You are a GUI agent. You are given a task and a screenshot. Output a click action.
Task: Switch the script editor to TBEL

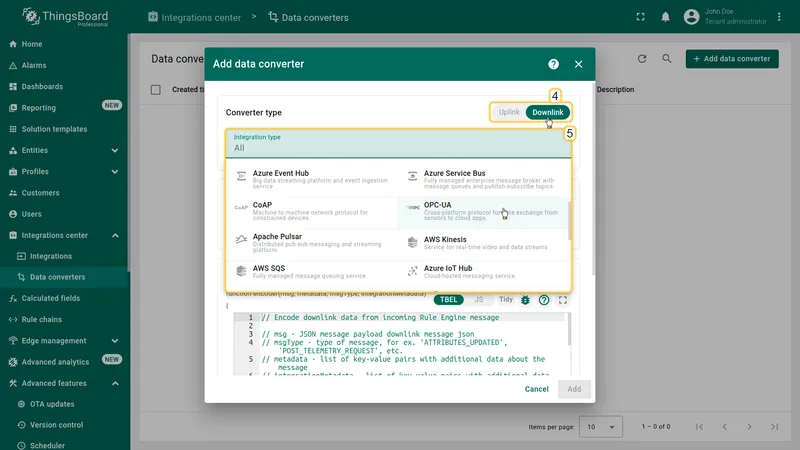click(448, 299)
